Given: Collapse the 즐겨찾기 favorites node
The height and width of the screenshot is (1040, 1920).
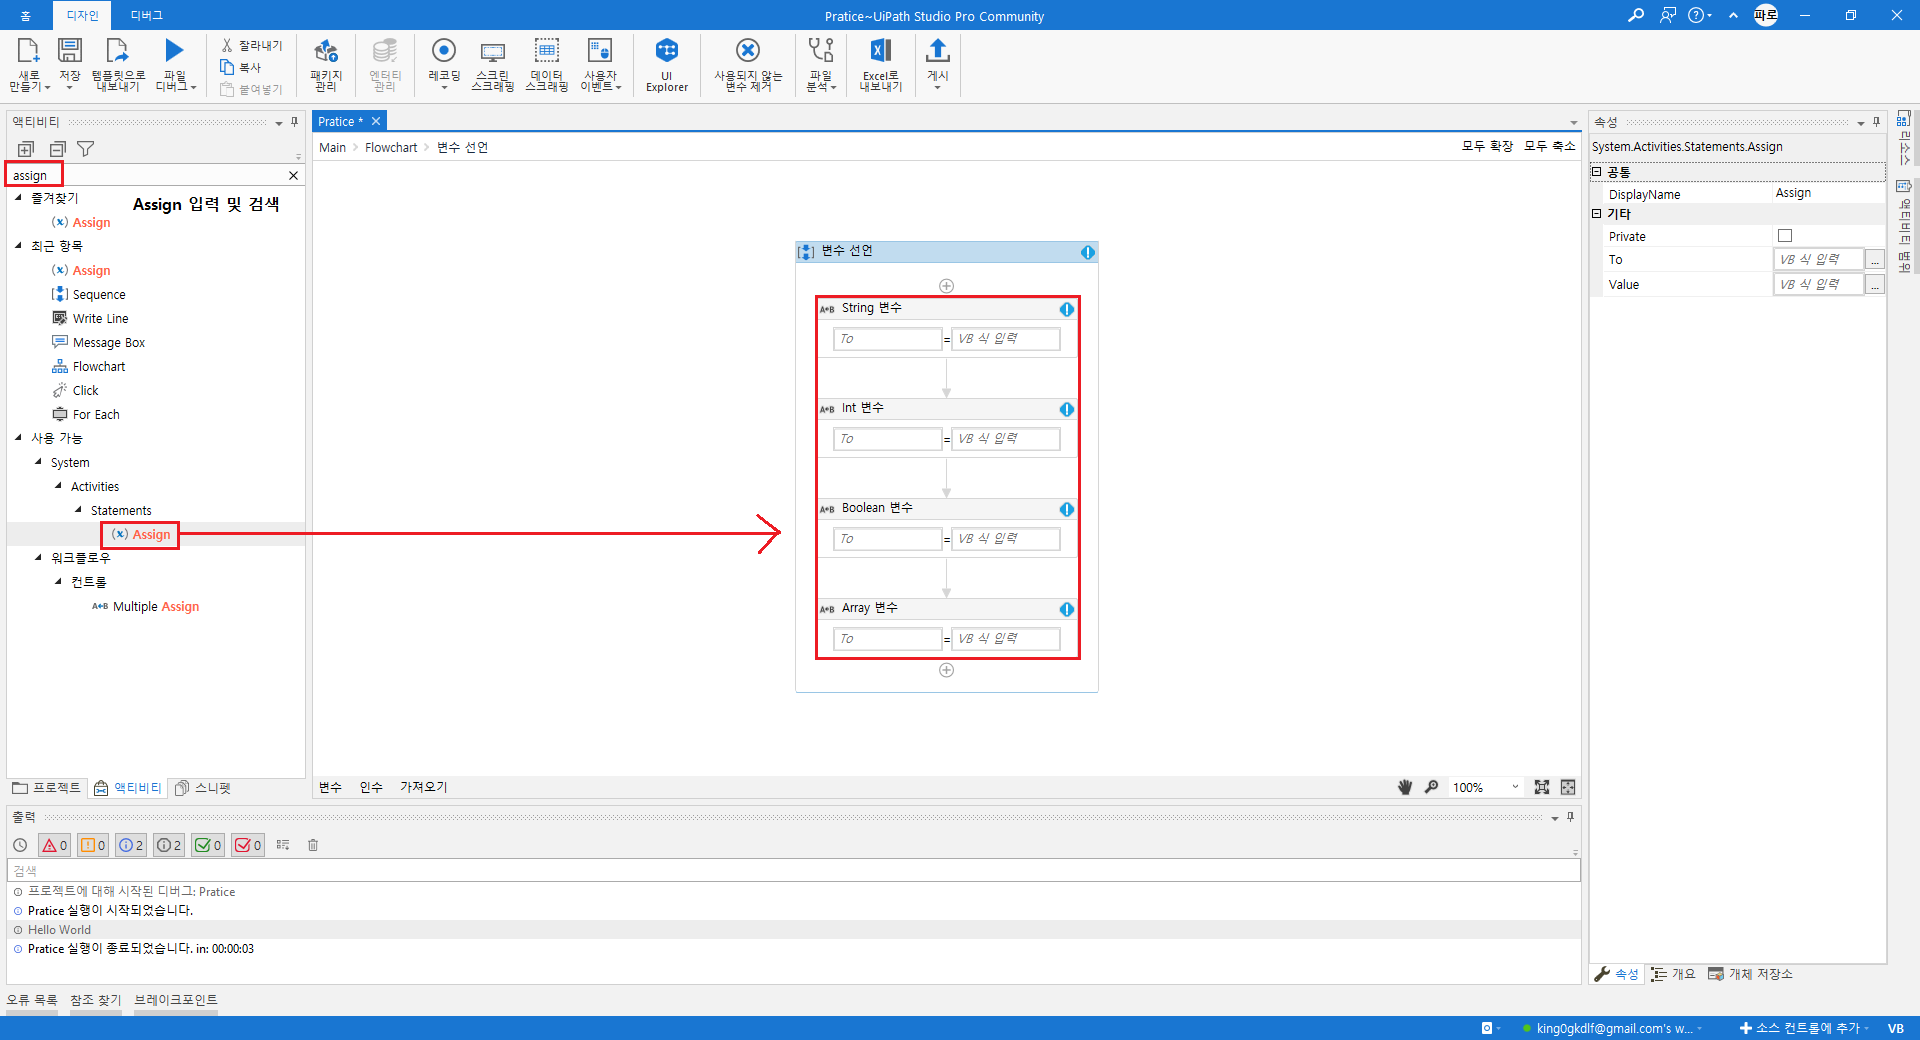Looking at the screenshot, I should 18,198.
